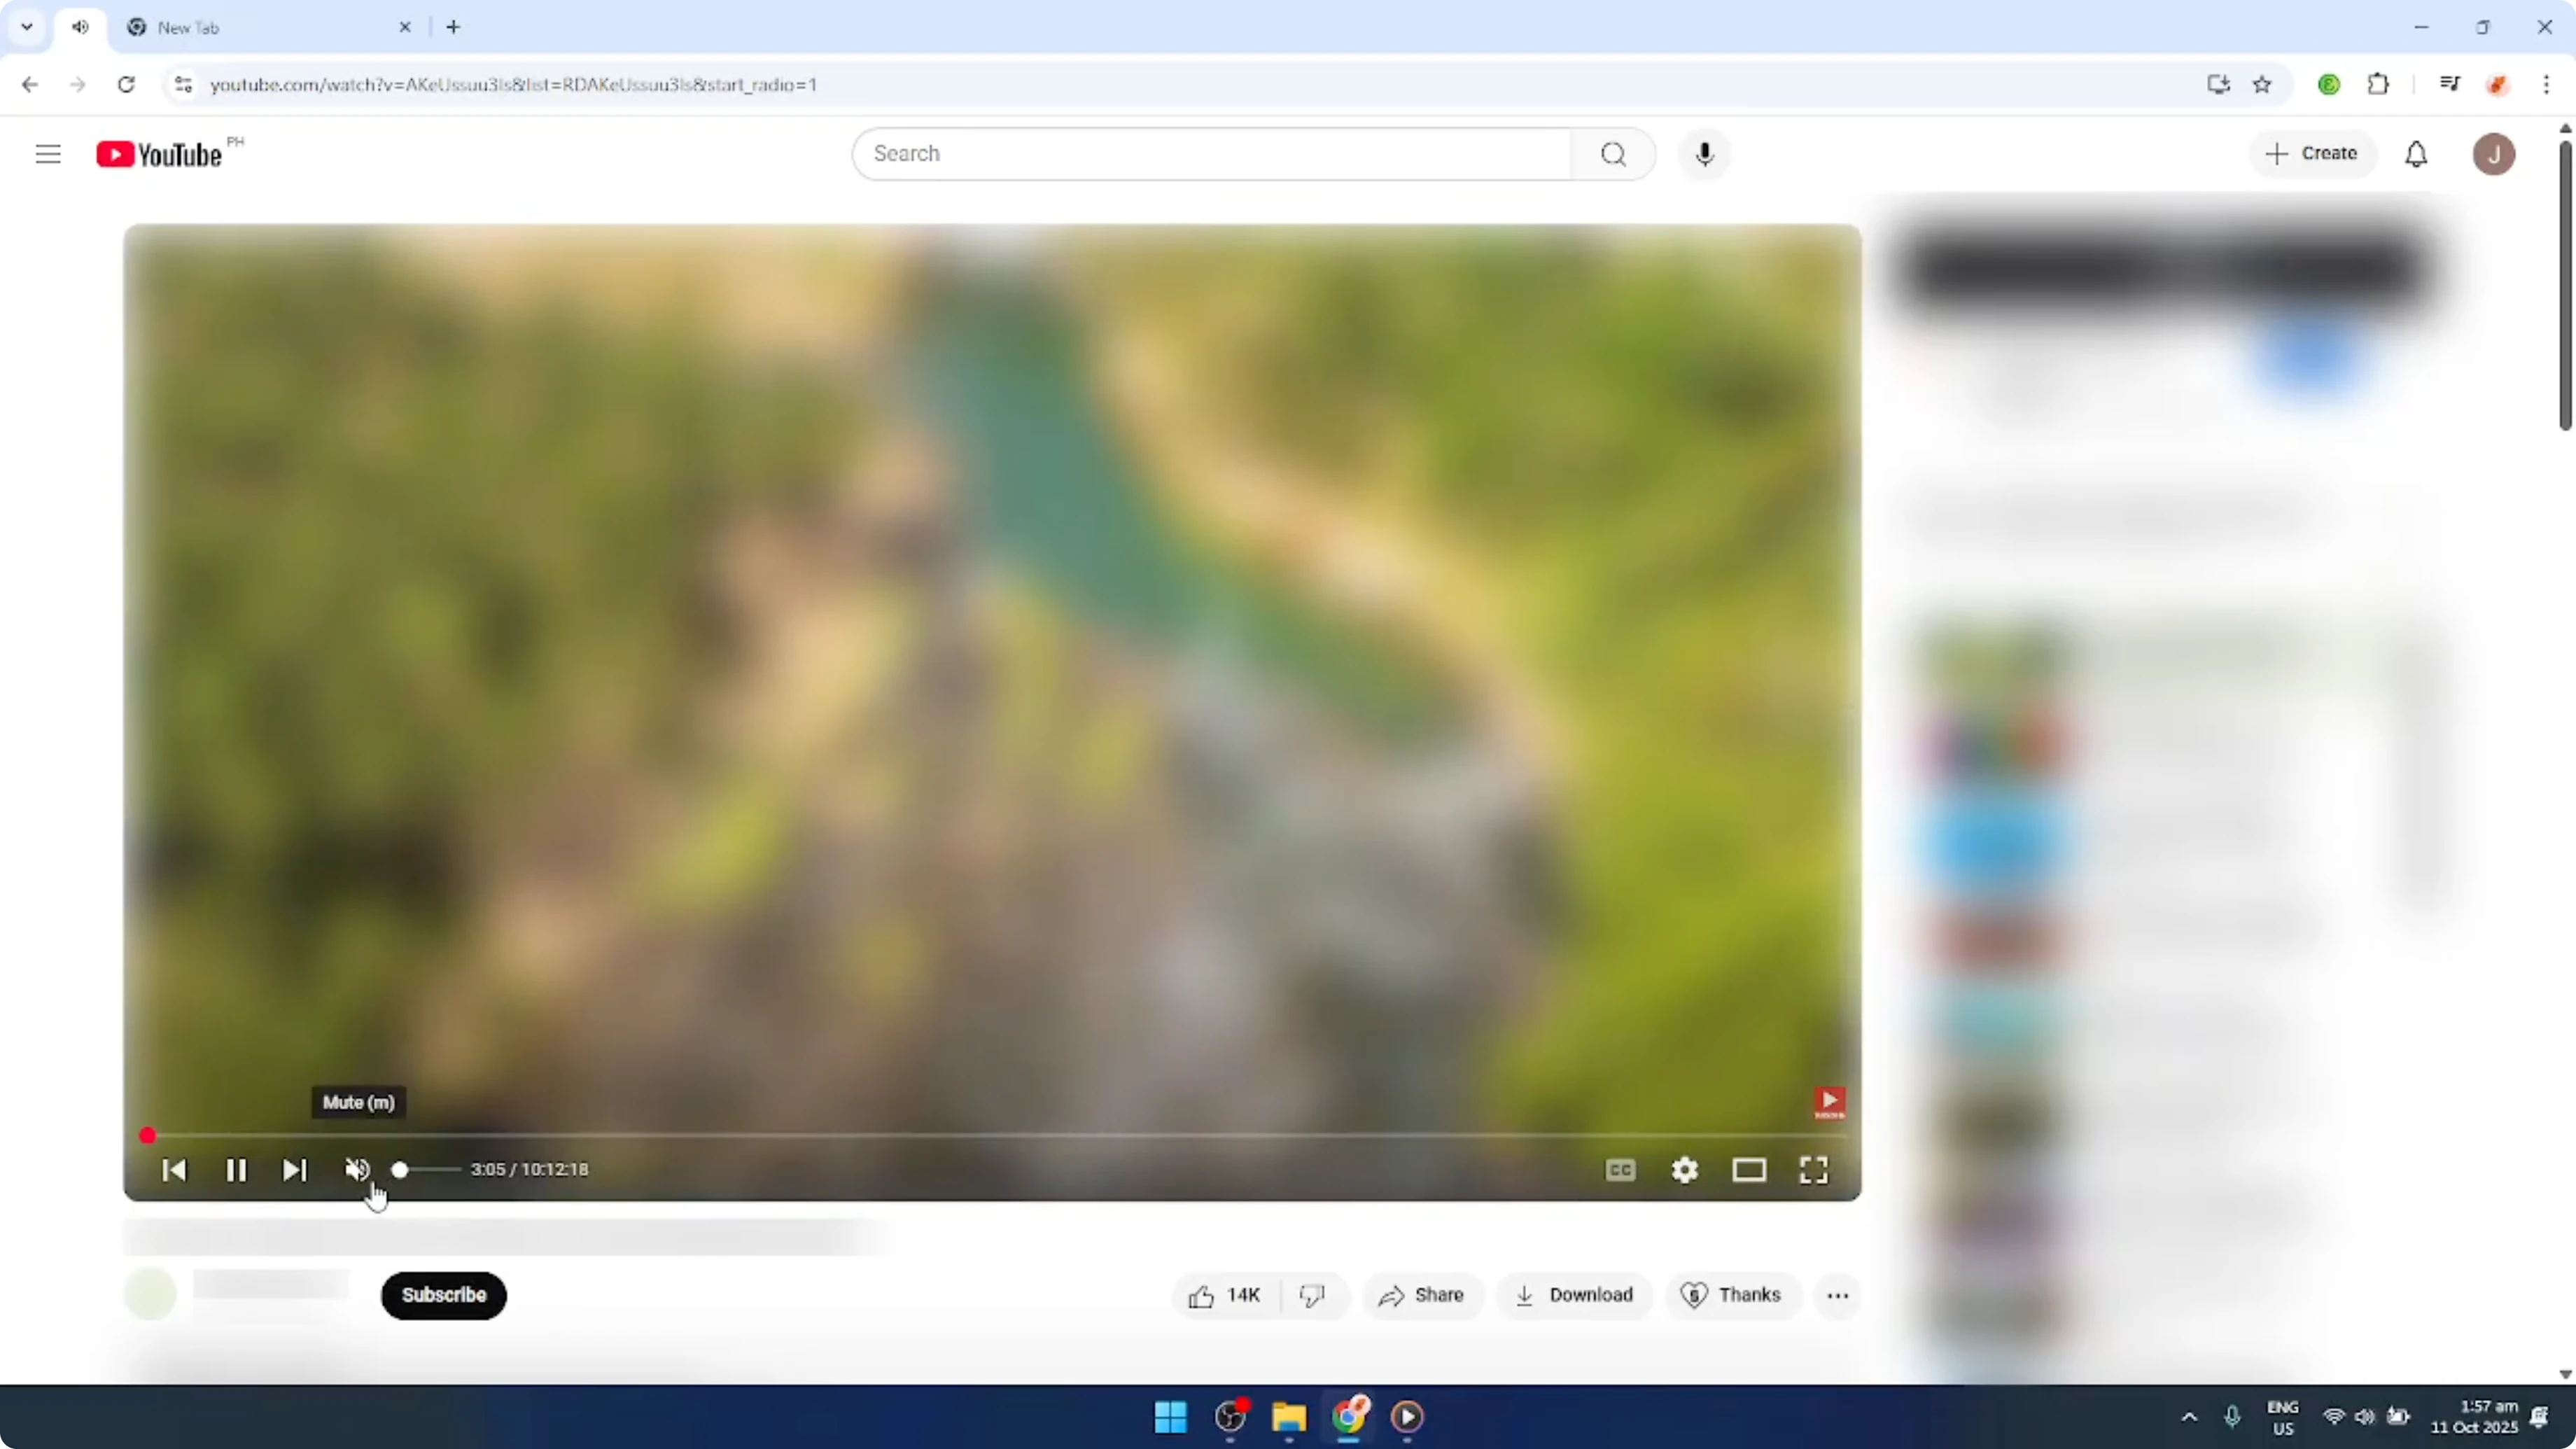
Task: Open the player settings gear
Action: 1684,1170
